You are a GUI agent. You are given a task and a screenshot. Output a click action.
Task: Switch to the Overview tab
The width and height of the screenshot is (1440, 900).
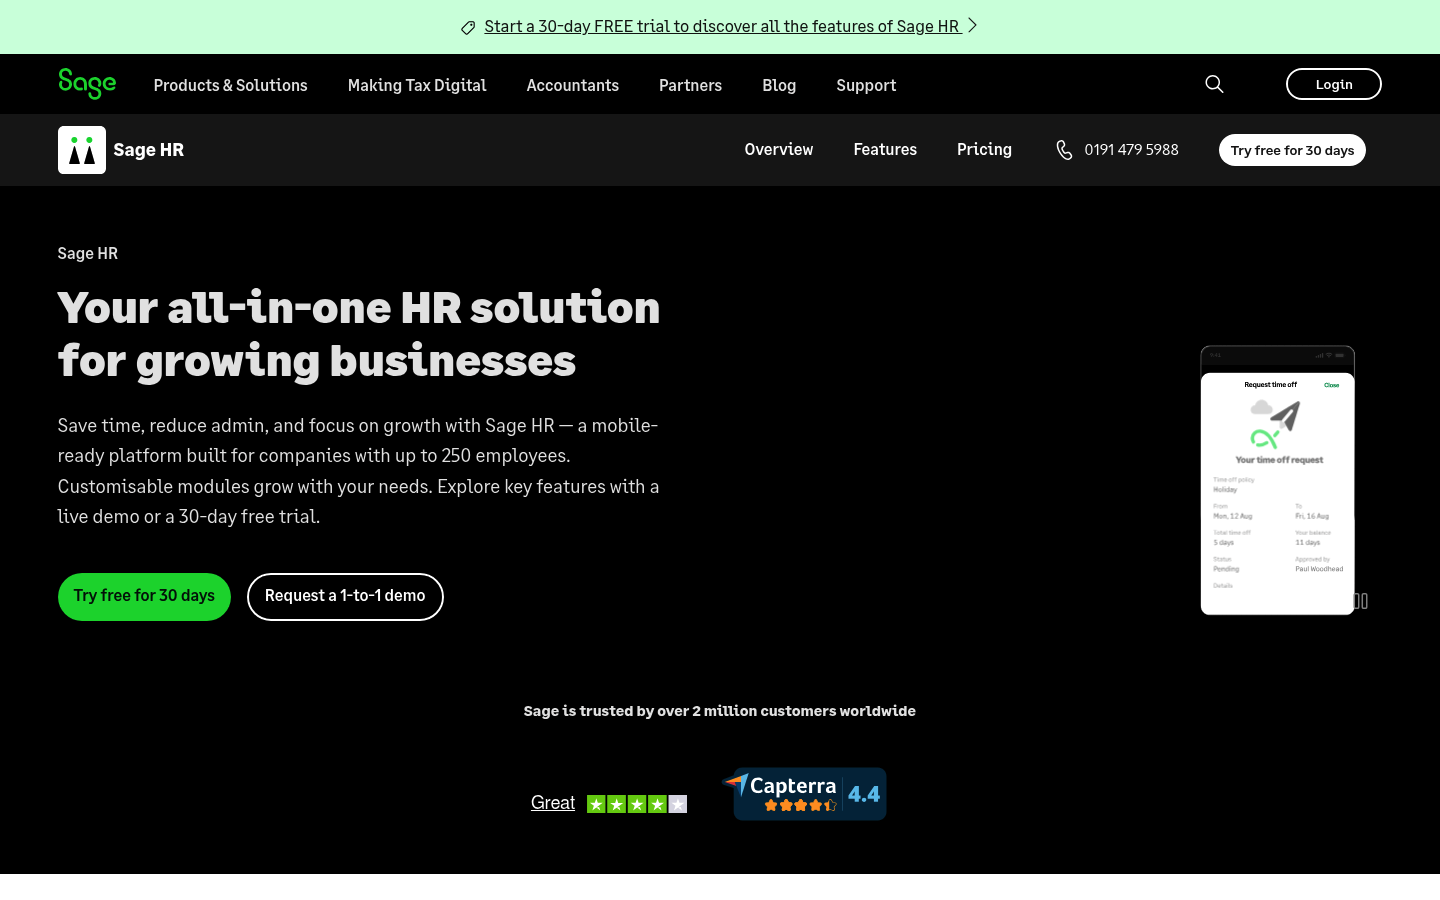tap(779, 150)
